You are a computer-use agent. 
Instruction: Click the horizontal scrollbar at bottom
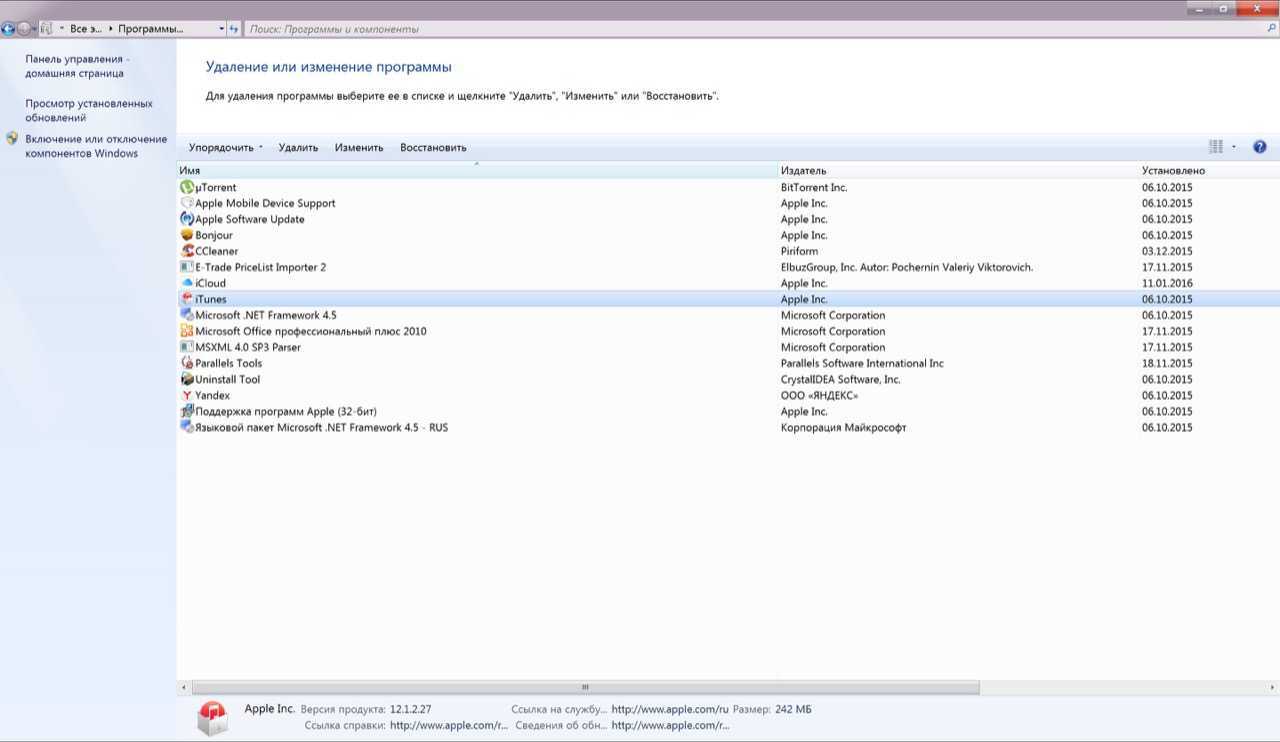click(x=585, y=687)
